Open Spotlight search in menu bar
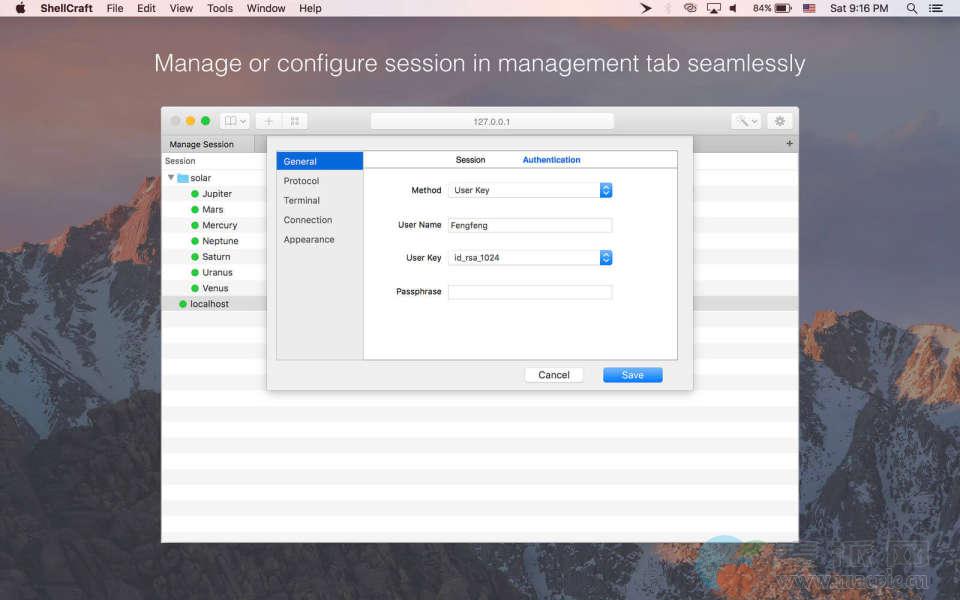Image resolution: width=960 pixels, height=600 pixels. point(911,8)
